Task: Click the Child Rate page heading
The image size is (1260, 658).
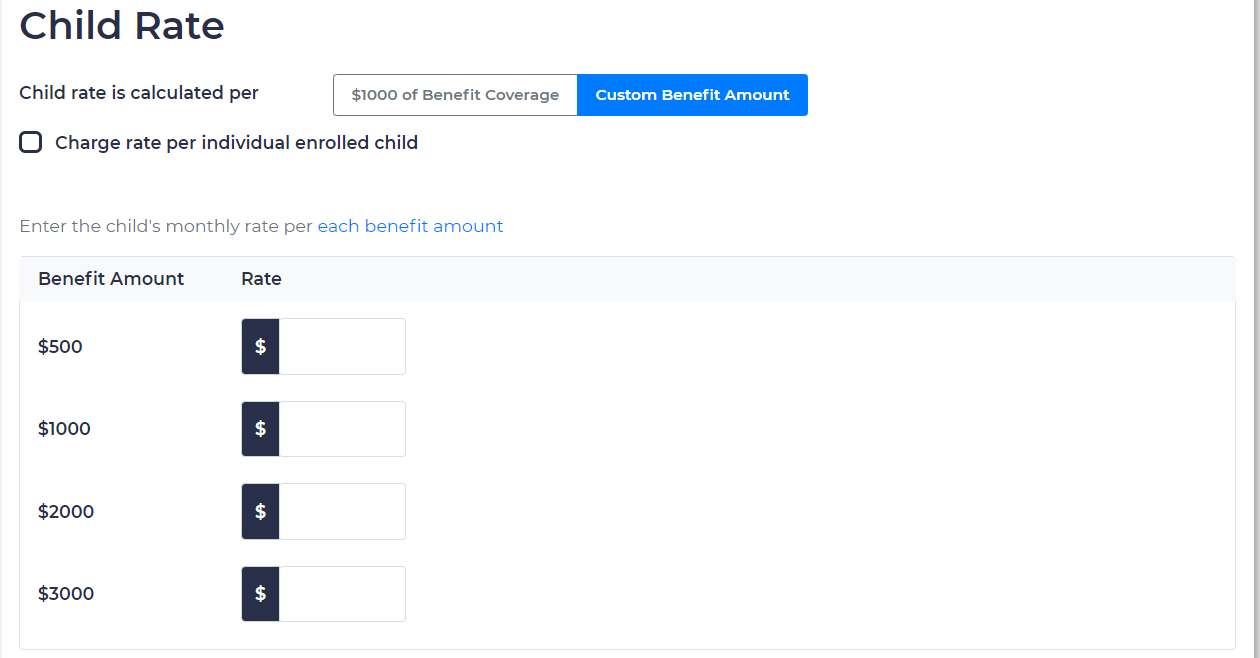Action: pos(121,26)
